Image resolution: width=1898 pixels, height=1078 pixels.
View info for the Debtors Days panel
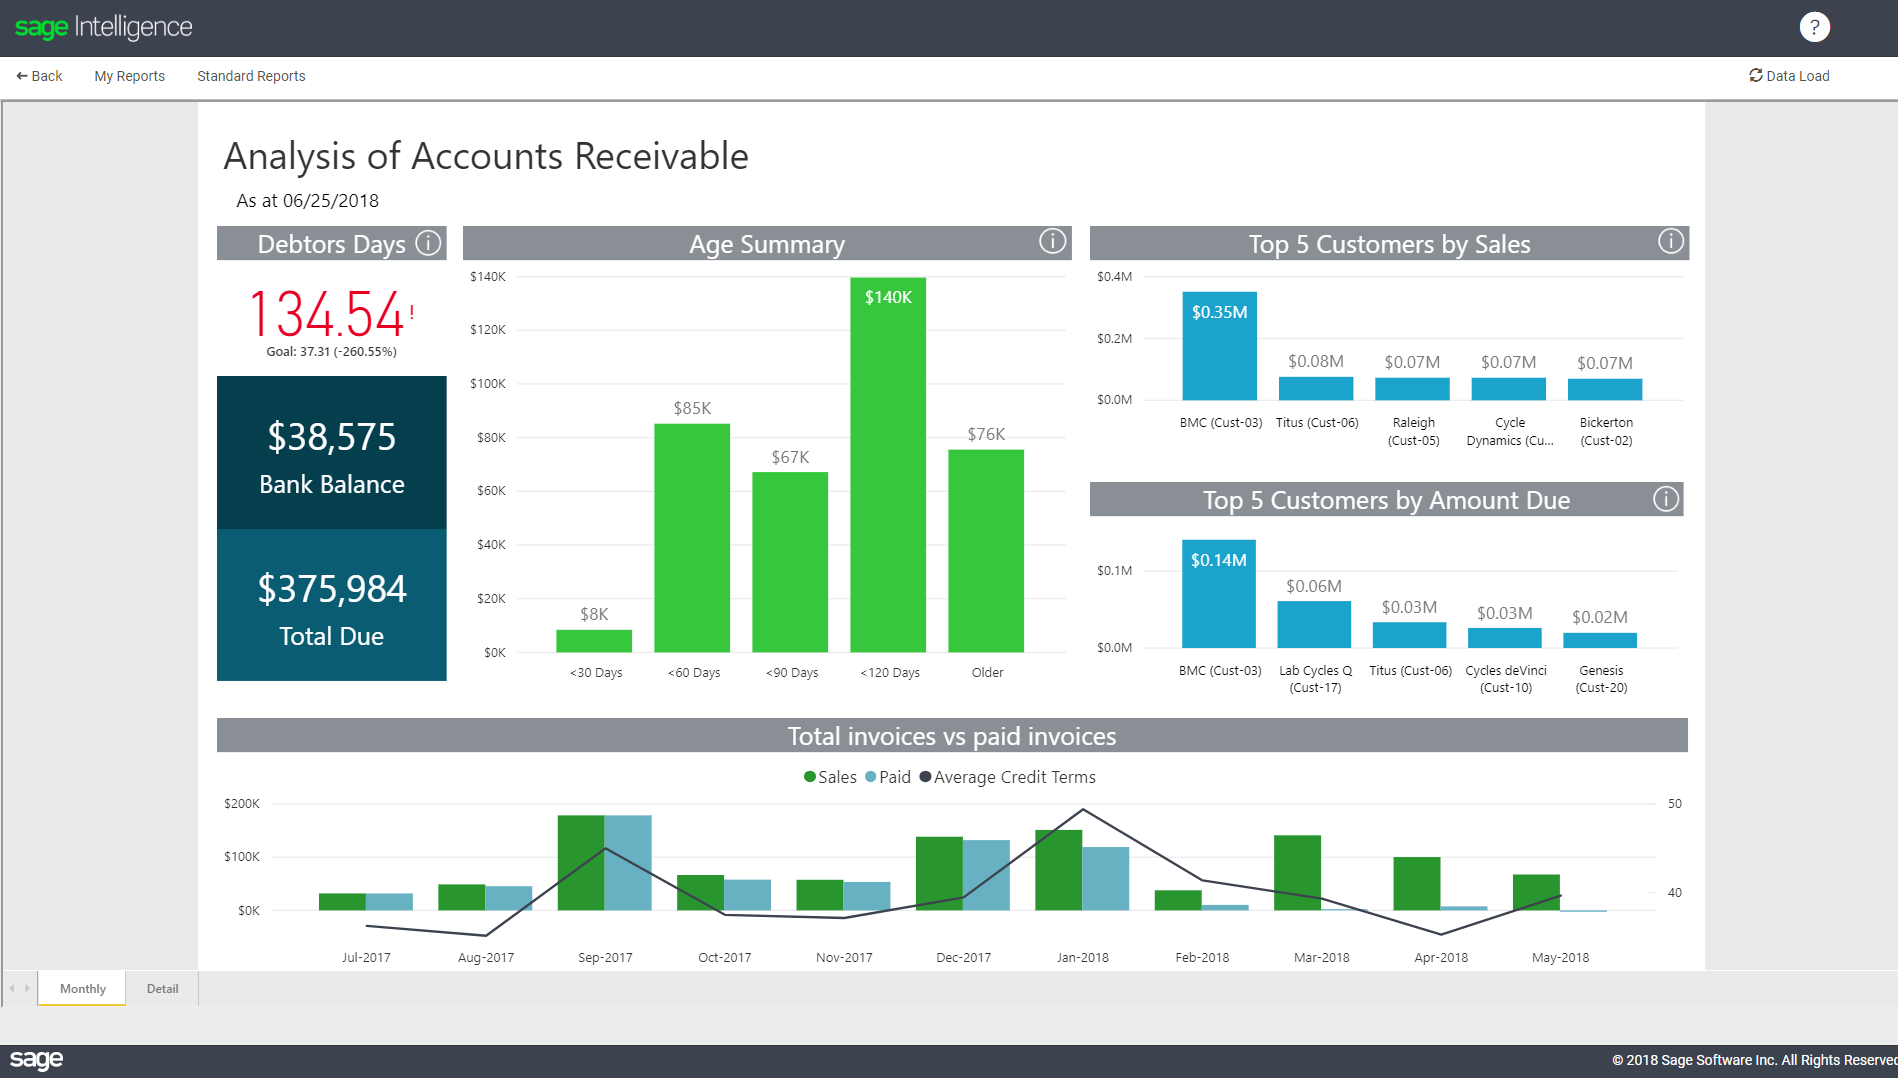(x=428, y=242)
